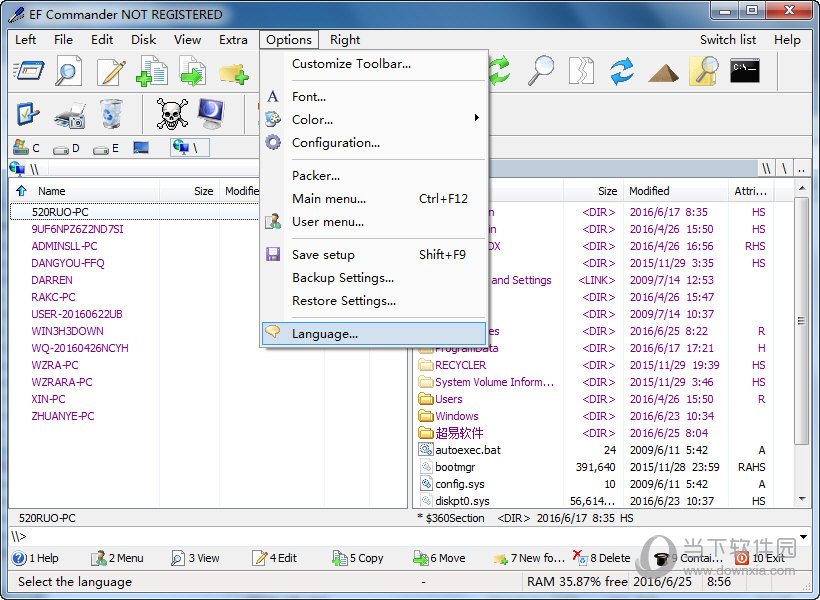
Task: Open the File menu
Action: (63, 40)
